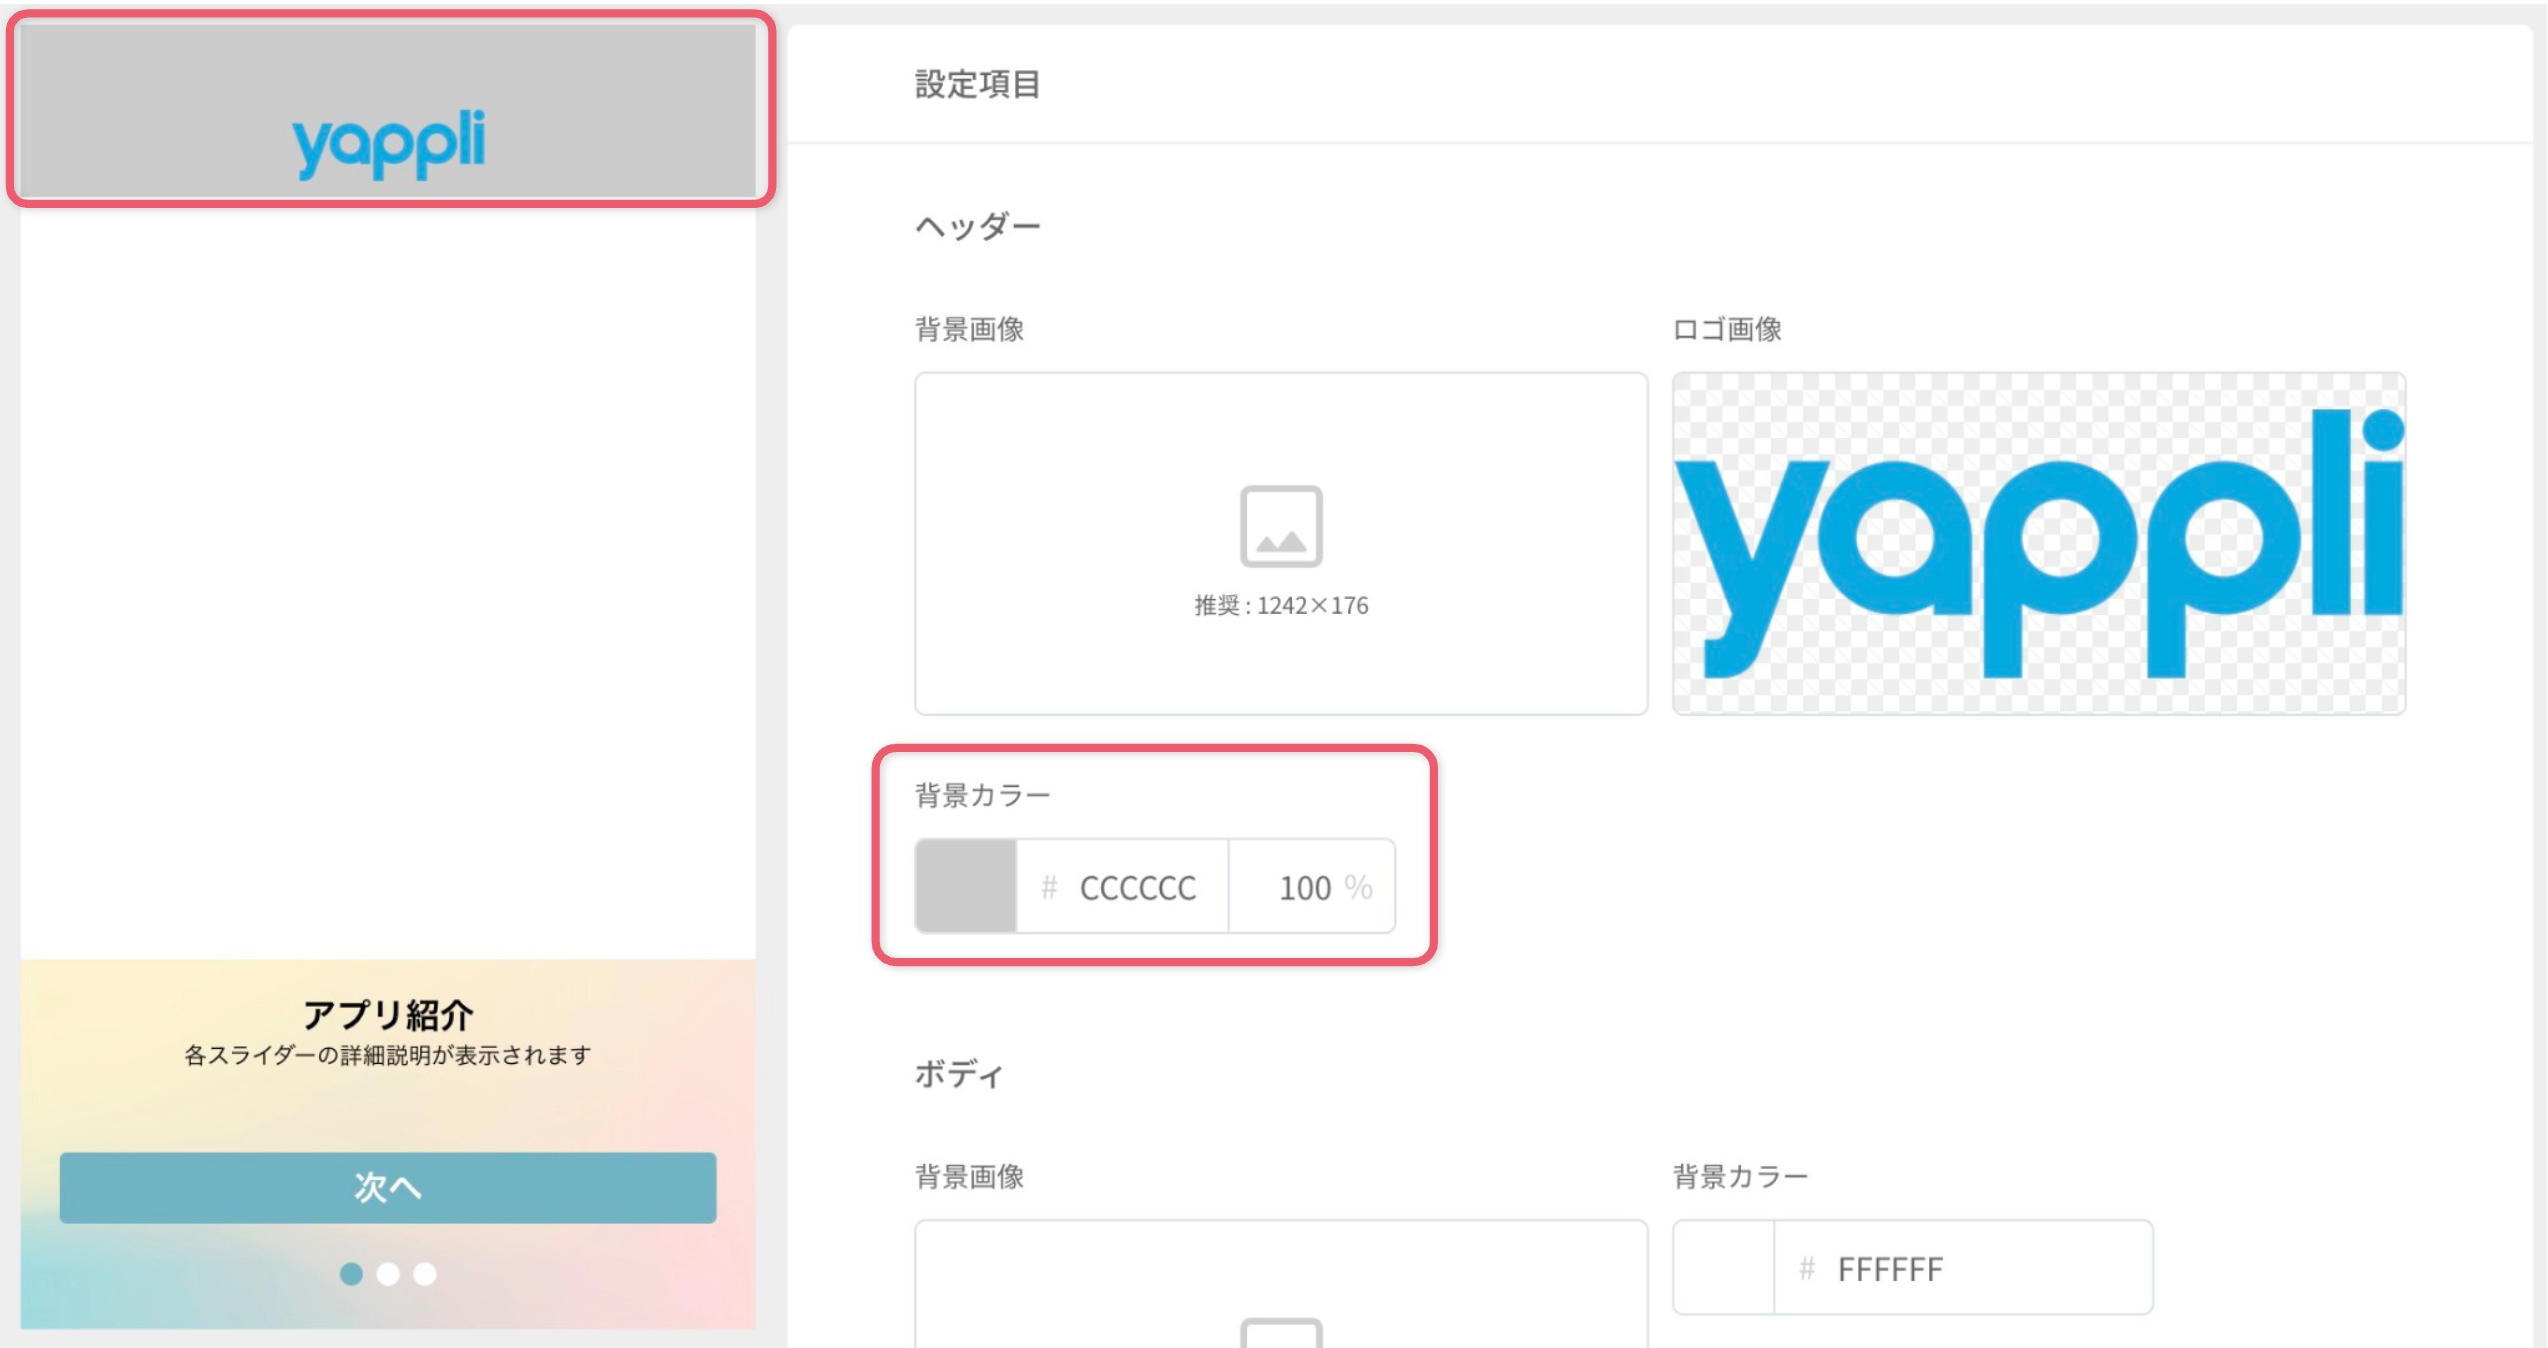Edit the FFFFFF body color hex field
2548x1348 pixels.
coord(1963,1267)
